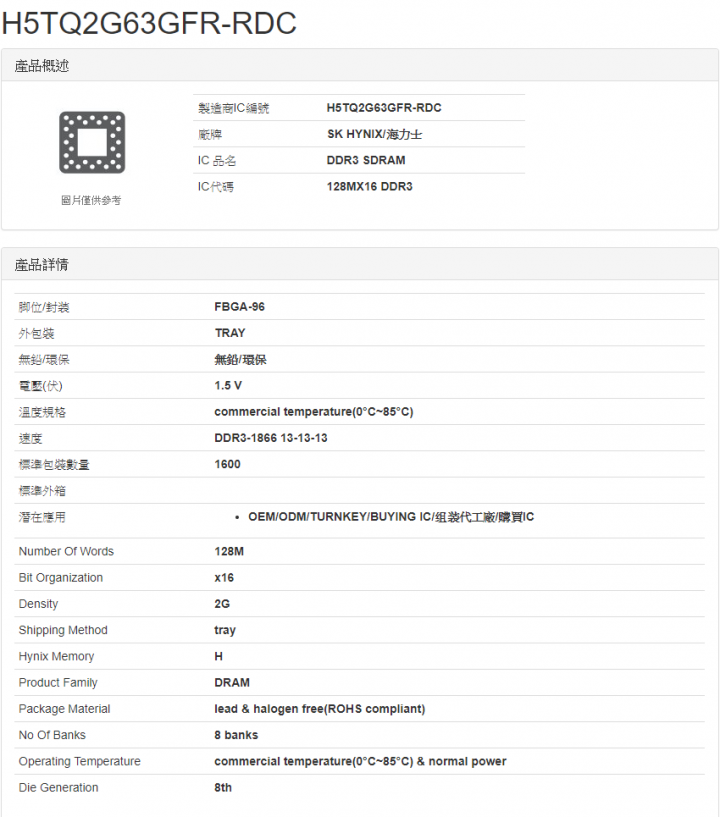The height and width of the screenshot is (817, 720).
Task: Click the BGA chip package icon
Action: [92, 142]
